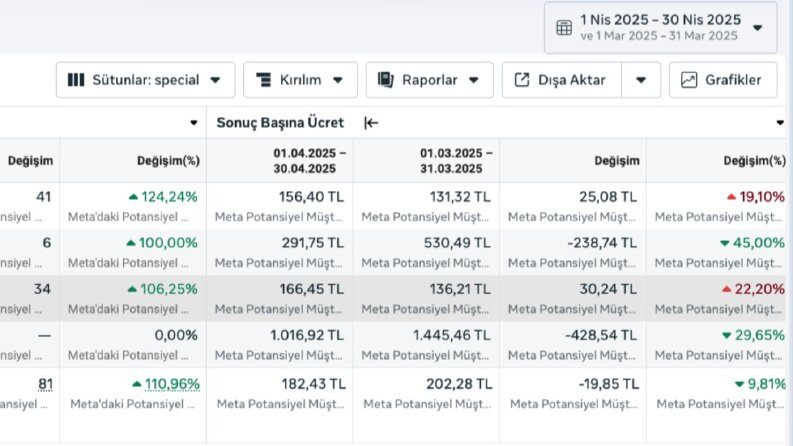Expand the Dışa Aktar split dropdown arrow
This screenshot has width=793, height=446.
(641, 80)
